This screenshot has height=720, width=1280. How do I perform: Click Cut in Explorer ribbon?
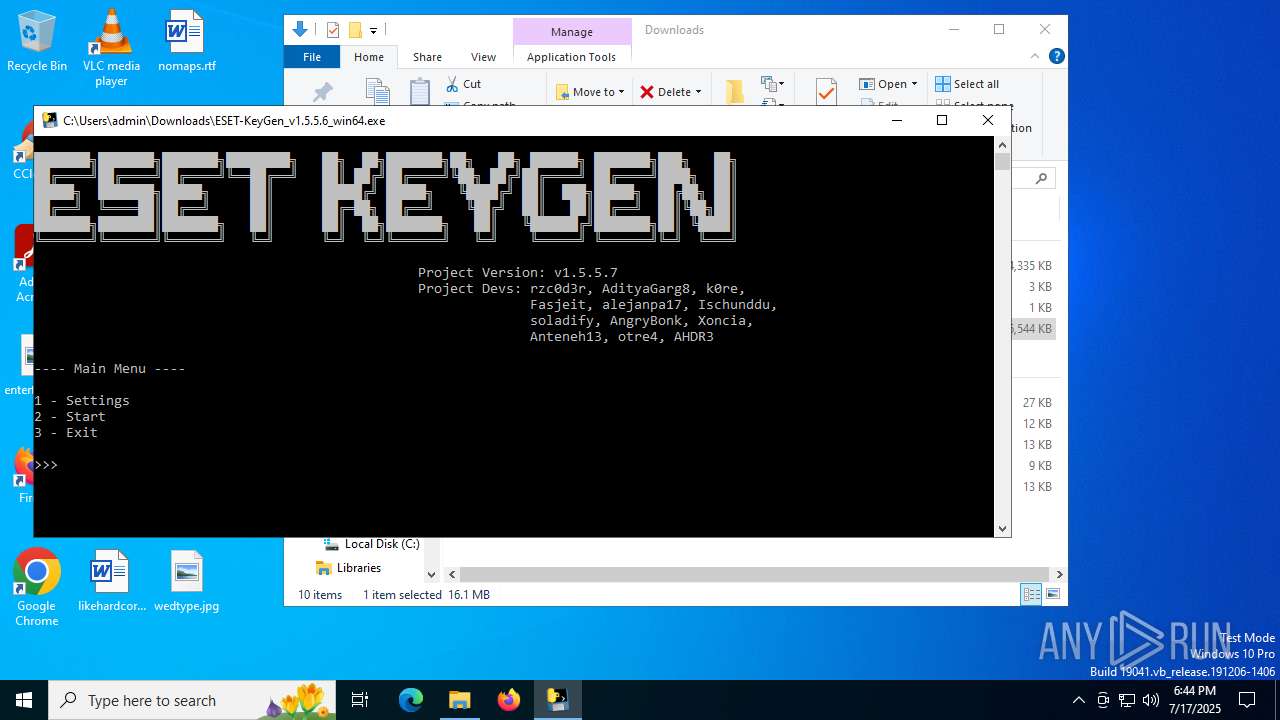464,84
